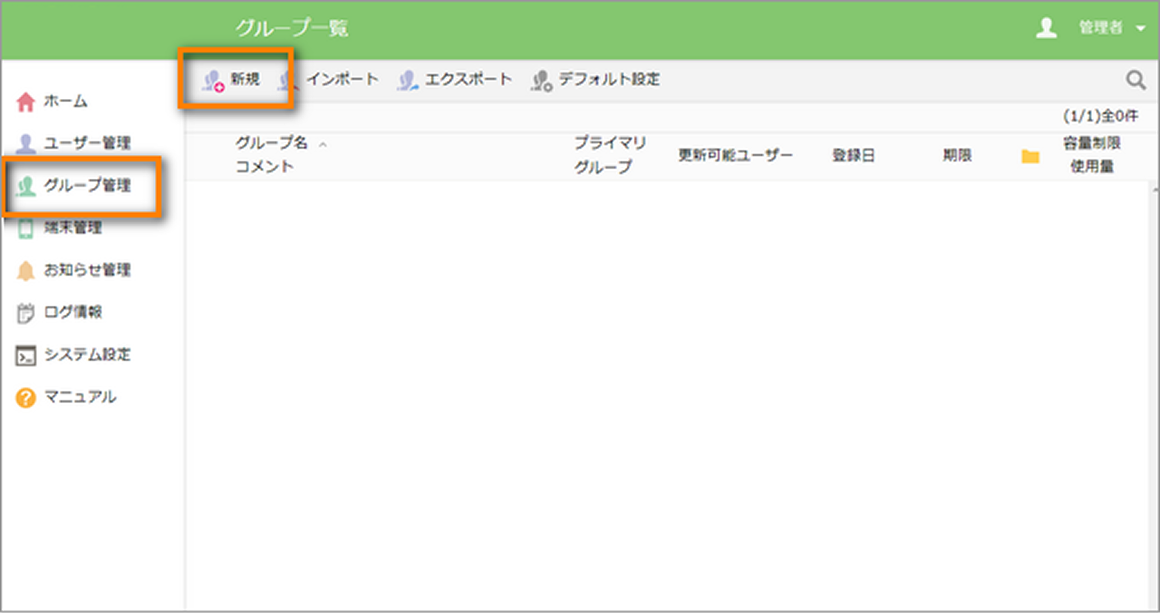The height and width of the screenshot is (613, 1160).
Task: Click the user silhouette icon in the header
Action: (x=1046, y=28)
